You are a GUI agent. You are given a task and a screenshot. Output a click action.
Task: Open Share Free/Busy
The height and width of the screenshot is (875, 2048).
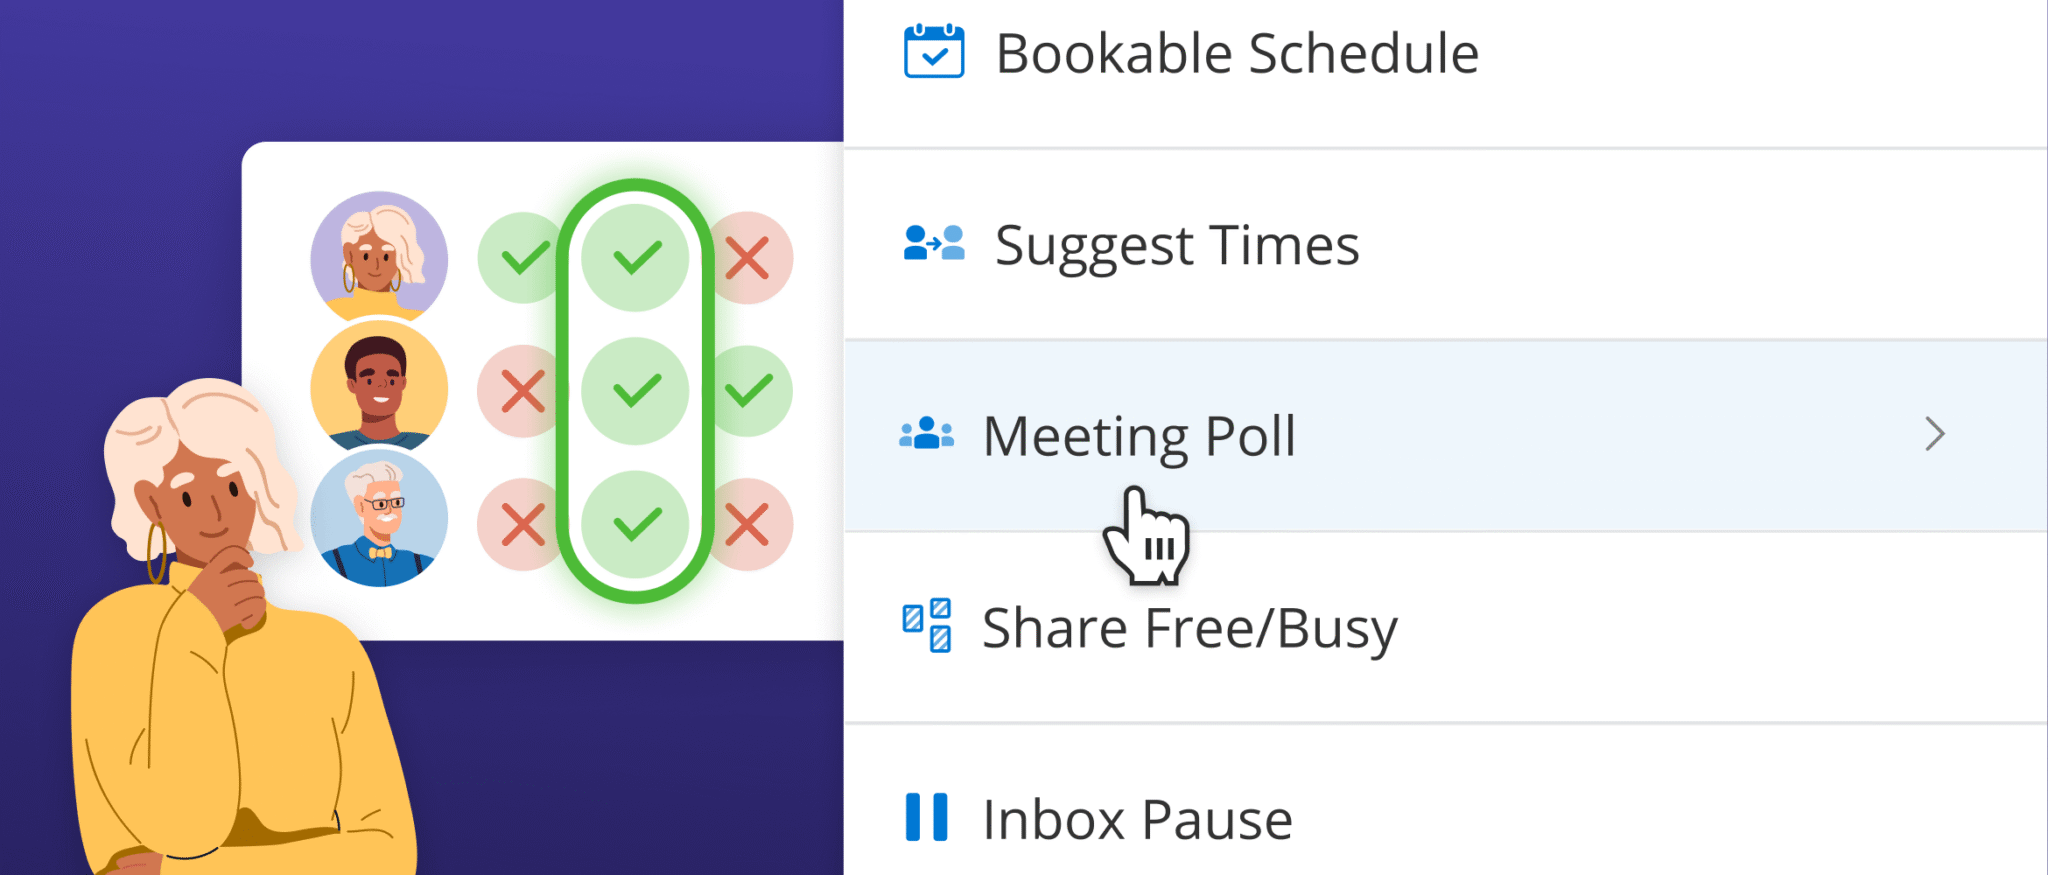[x=1189, y=627]
